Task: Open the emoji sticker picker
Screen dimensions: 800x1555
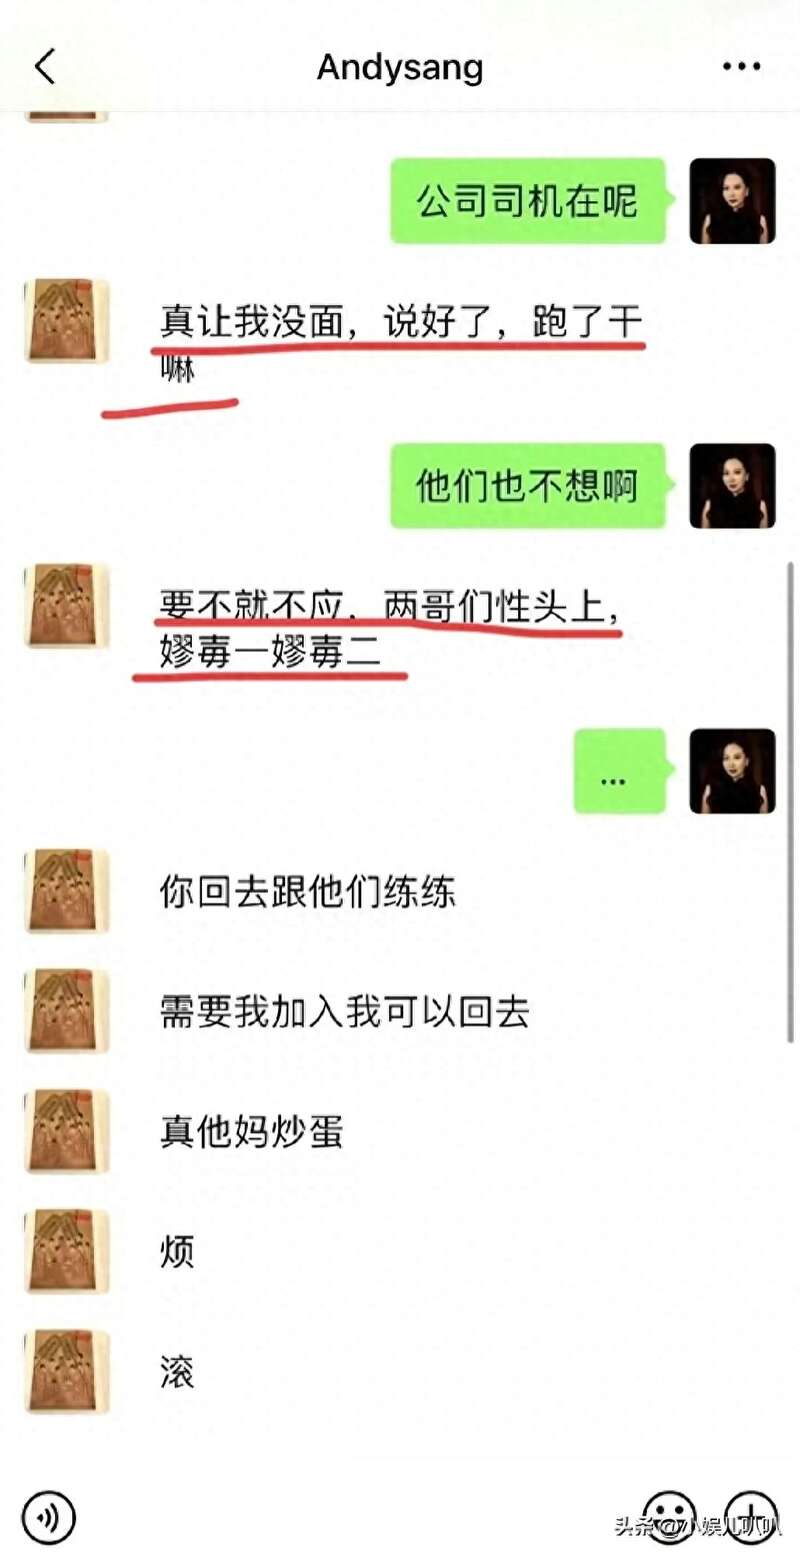Action: pos(669,1516)
